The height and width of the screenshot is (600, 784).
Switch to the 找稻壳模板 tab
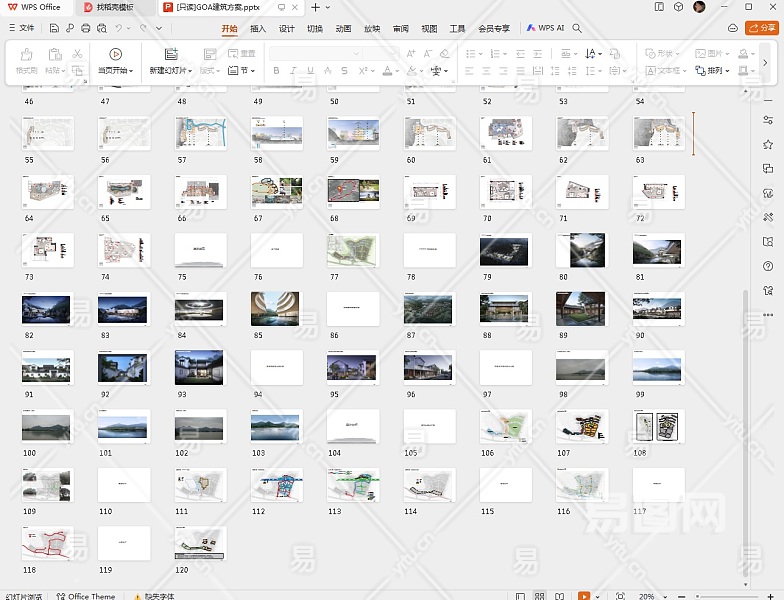[114, 7]
